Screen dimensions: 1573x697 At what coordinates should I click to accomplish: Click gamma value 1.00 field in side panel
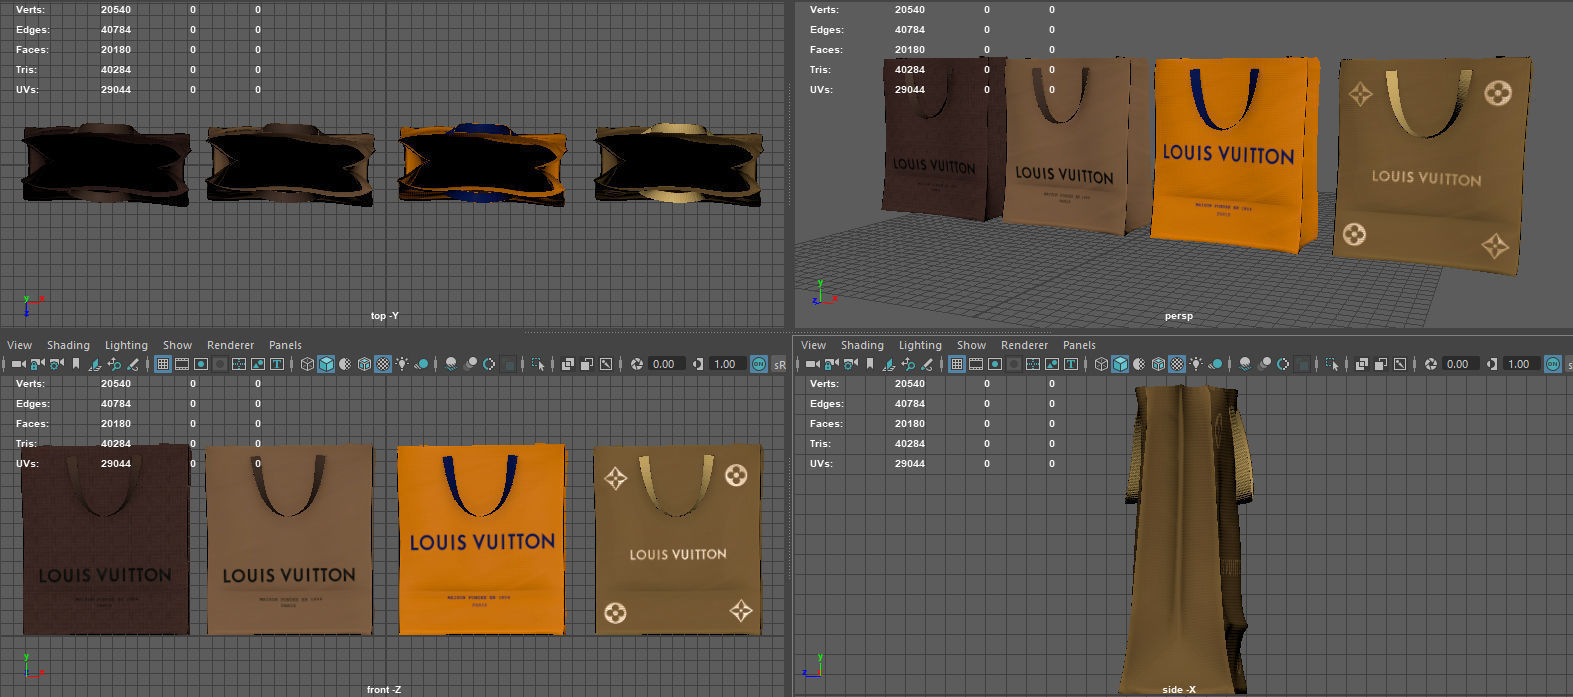[x=1521, y=364]
